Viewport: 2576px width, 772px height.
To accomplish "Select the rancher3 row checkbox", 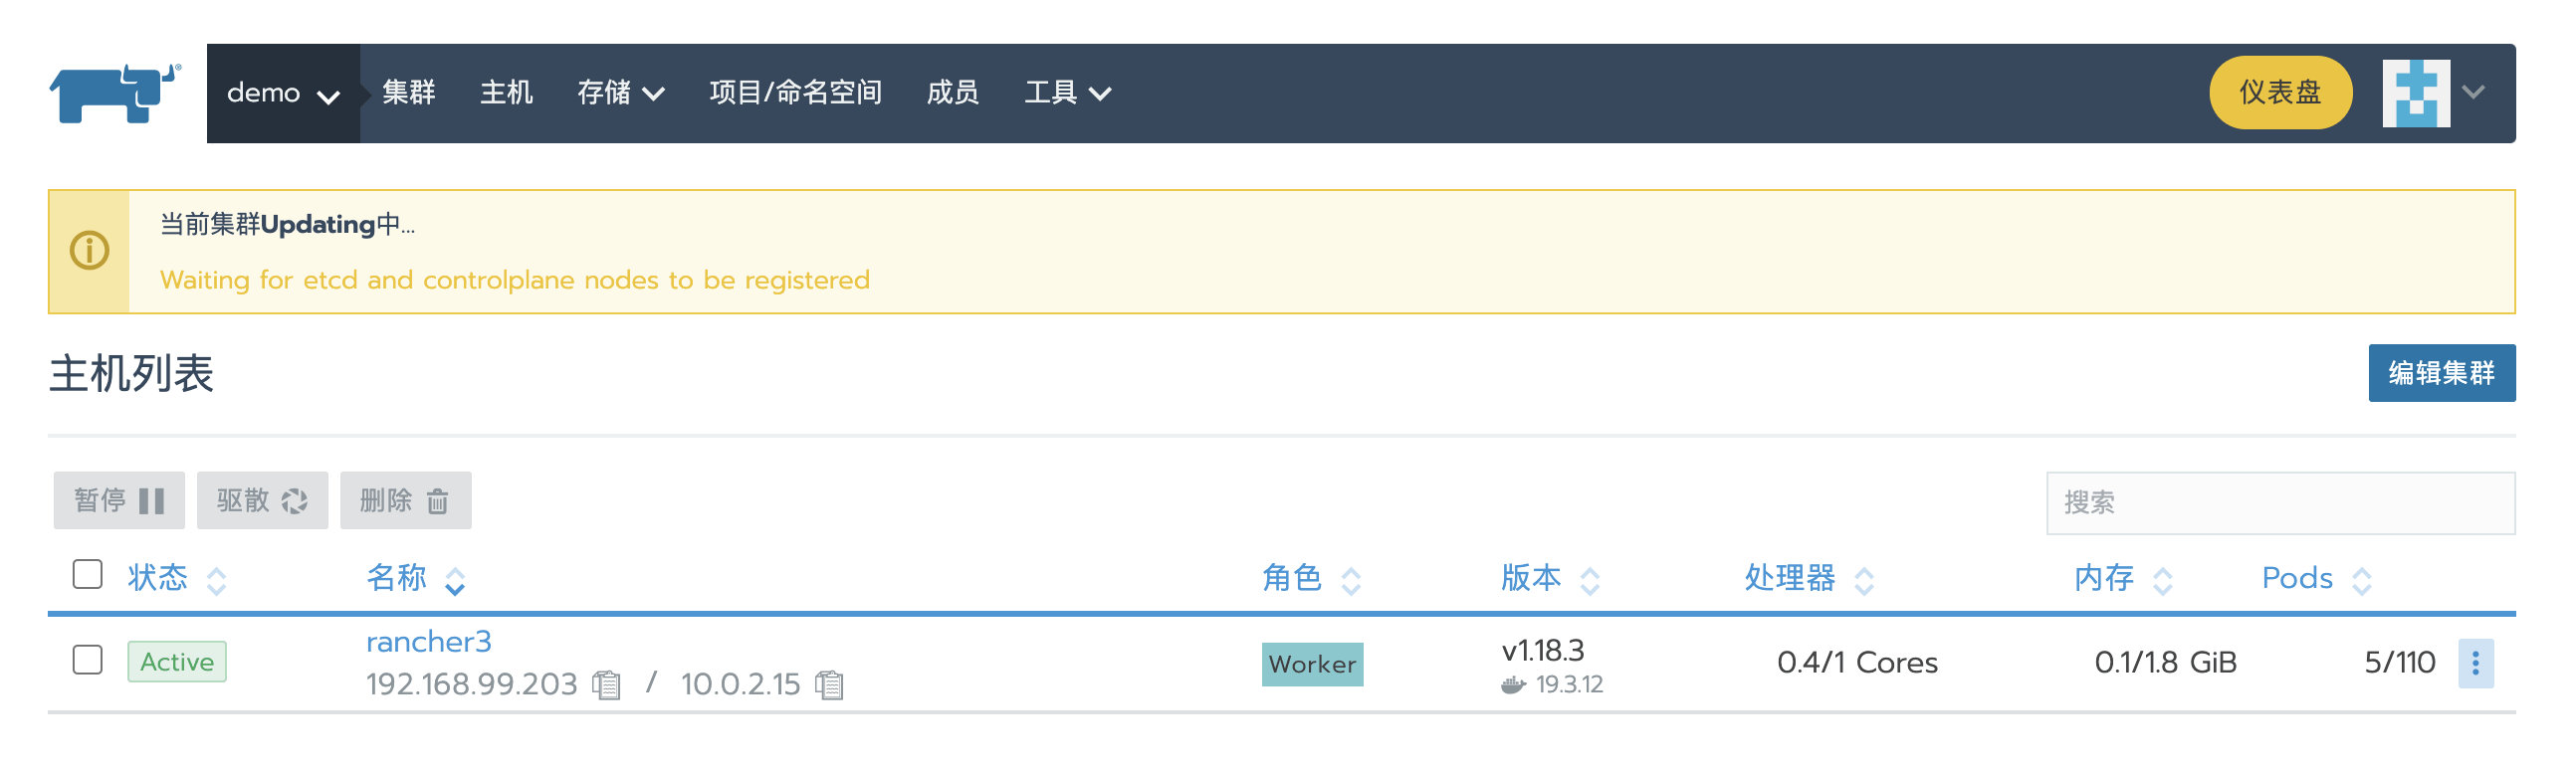I will click(88, 660).
